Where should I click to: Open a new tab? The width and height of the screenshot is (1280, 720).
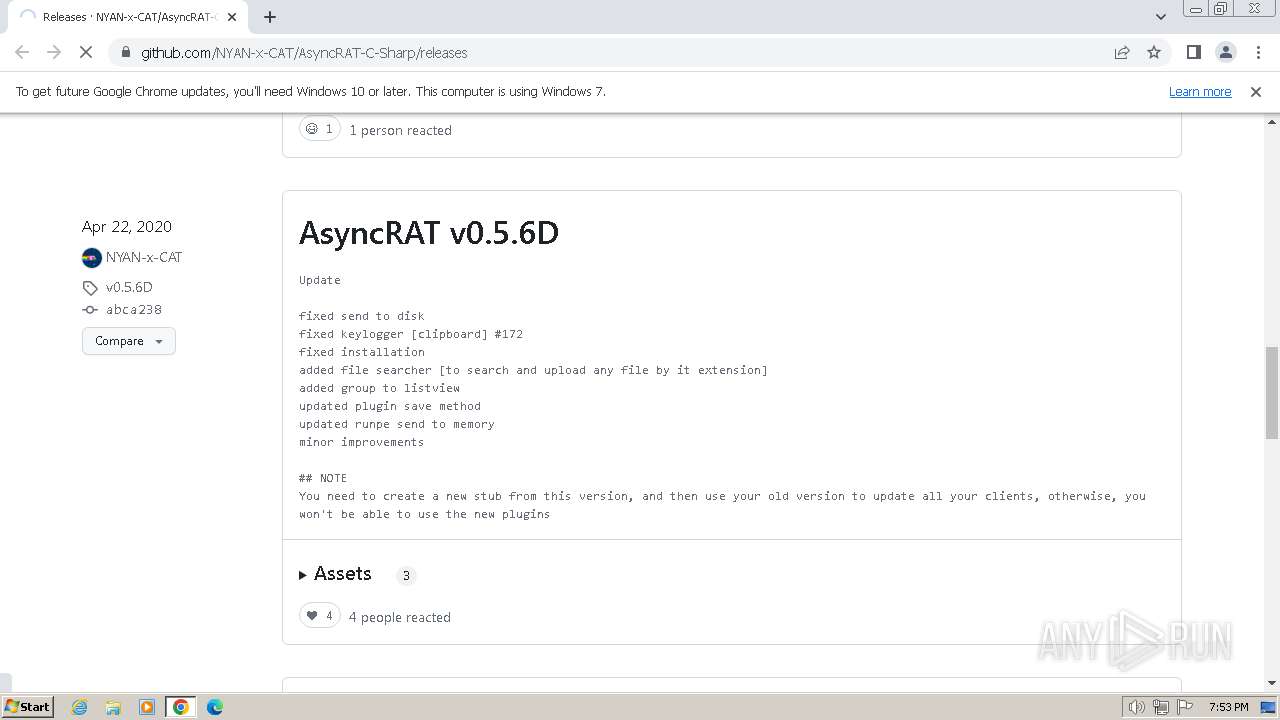coord(270,17)
